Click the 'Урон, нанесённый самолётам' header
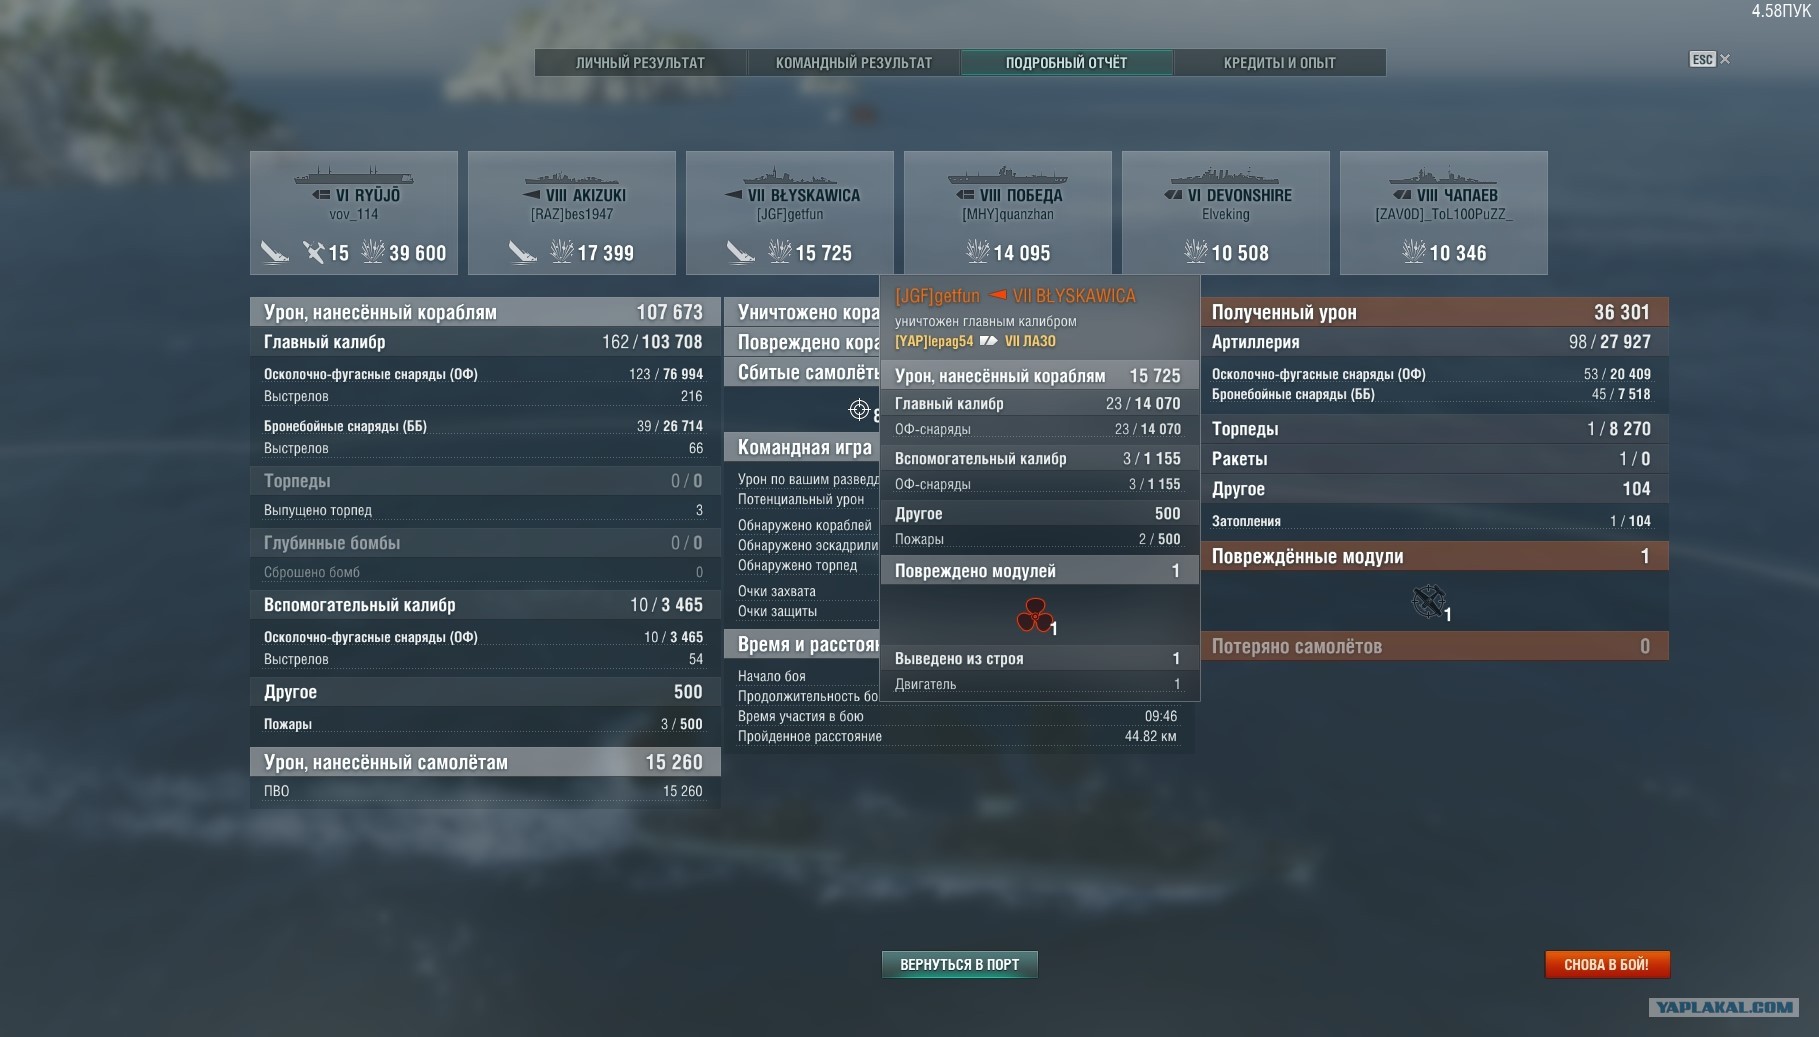The width and height of the screenshot is (1819, 1037). click(485, 762)
